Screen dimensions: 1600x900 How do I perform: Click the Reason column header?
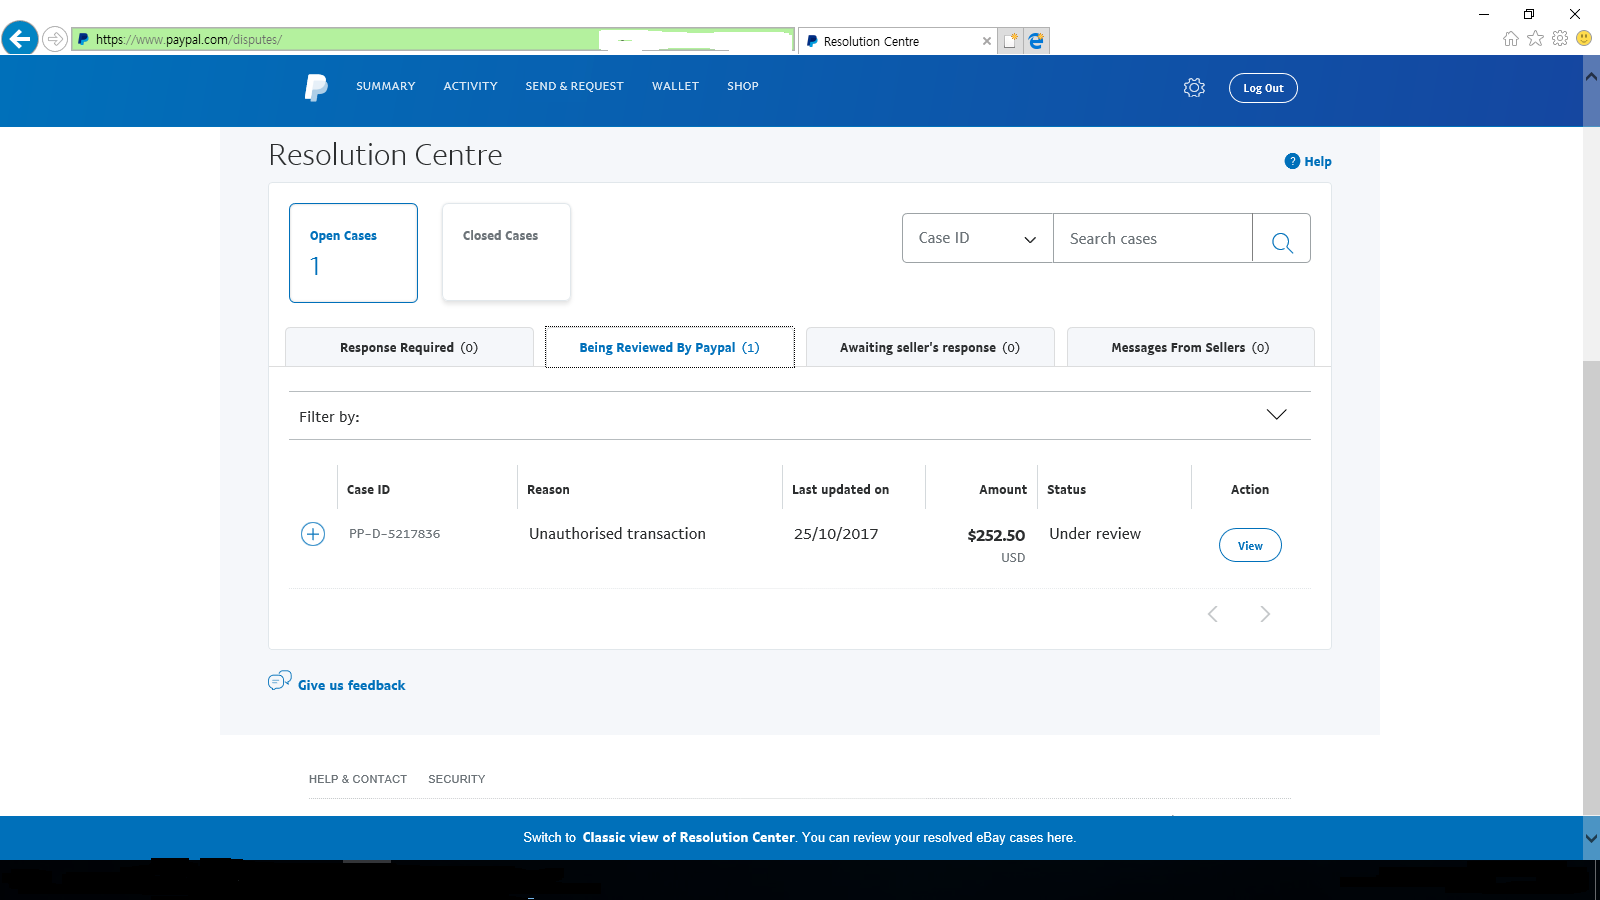coord(548,489)
